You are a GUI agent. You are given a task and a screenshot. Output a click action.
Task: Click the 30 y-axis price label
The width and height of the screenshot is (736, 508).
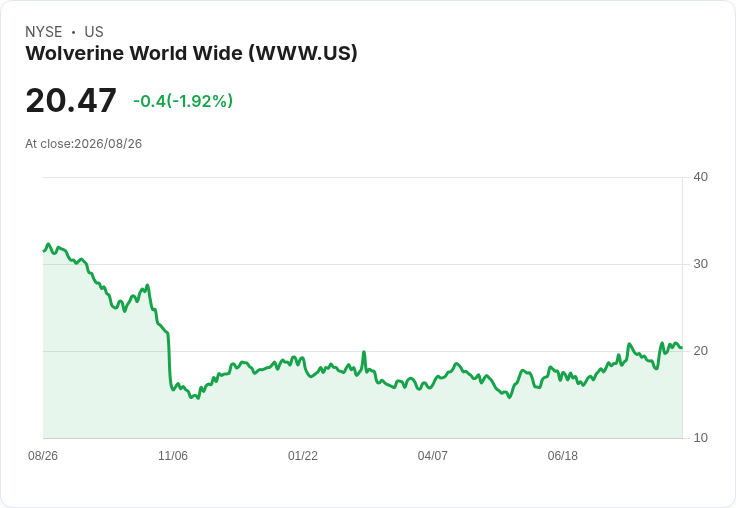point(700,264)
